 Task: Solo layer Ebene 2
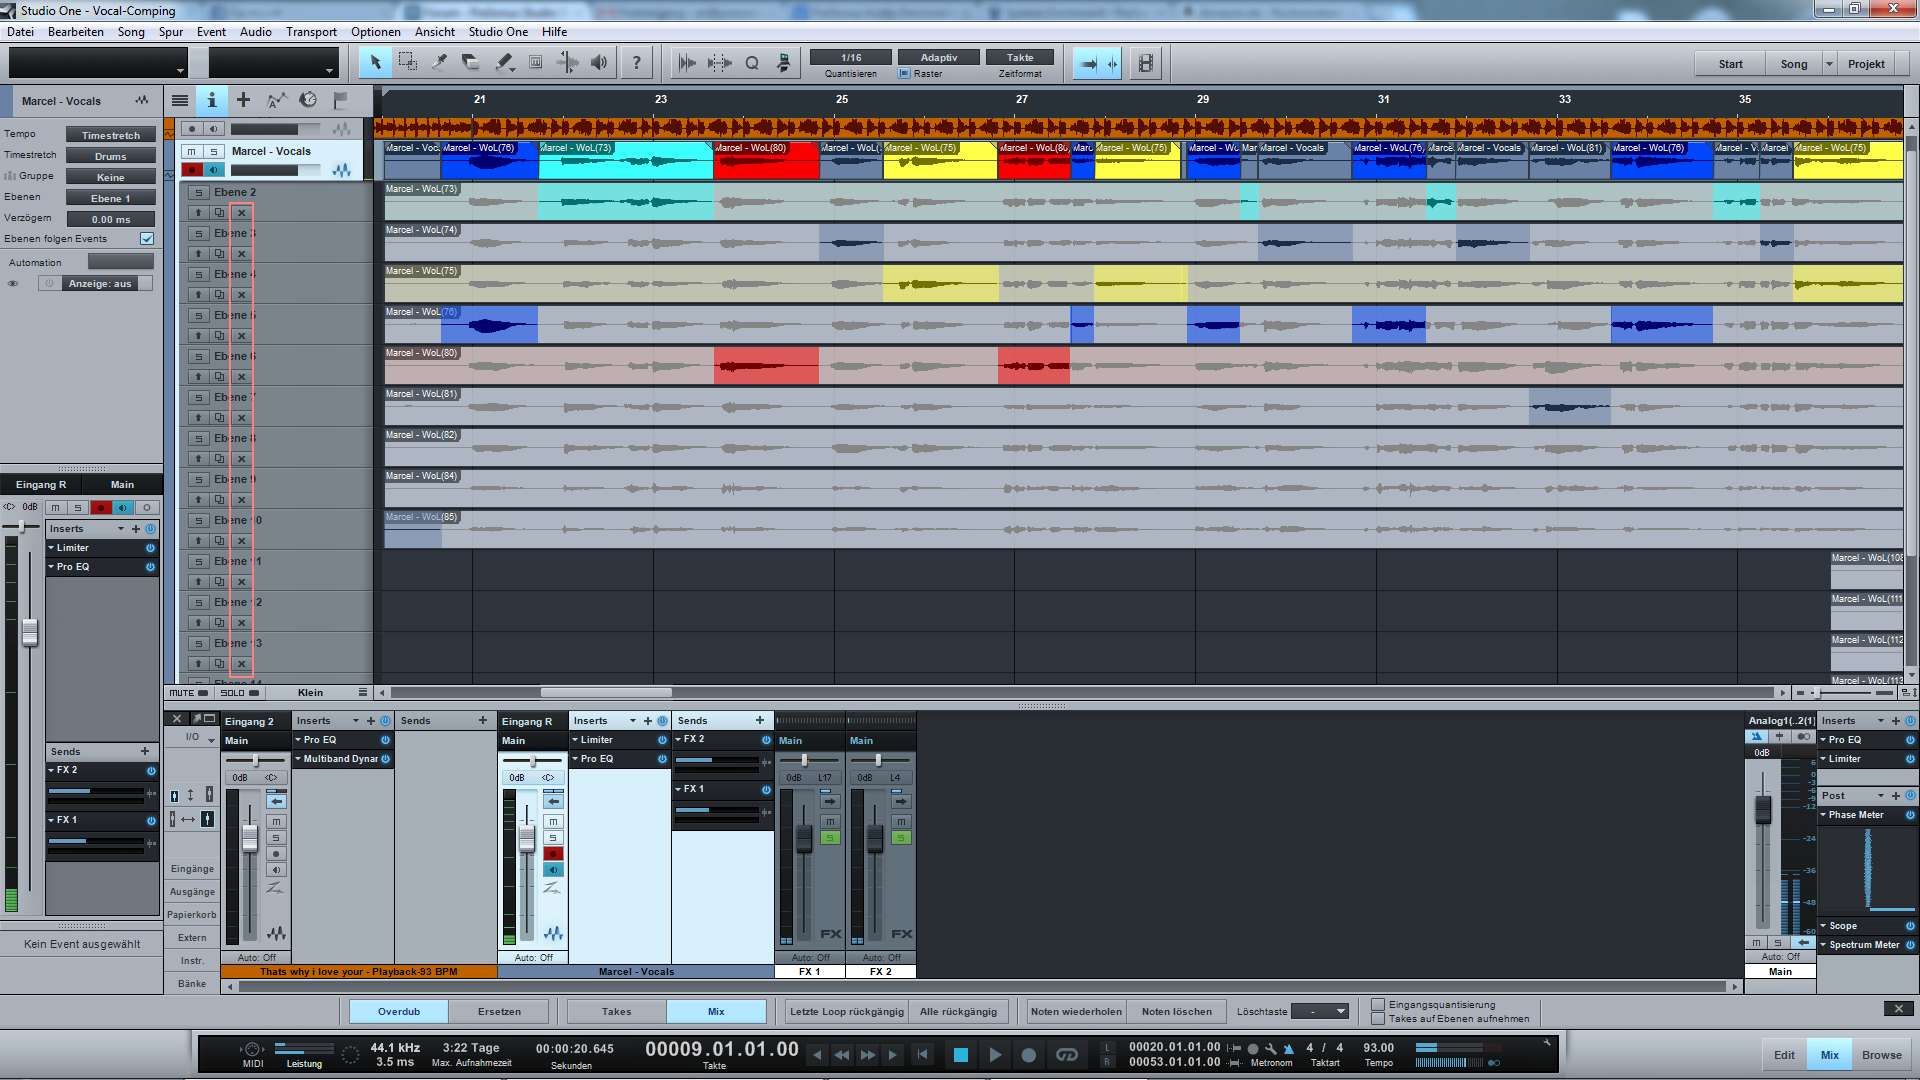[x=198, y=192]
